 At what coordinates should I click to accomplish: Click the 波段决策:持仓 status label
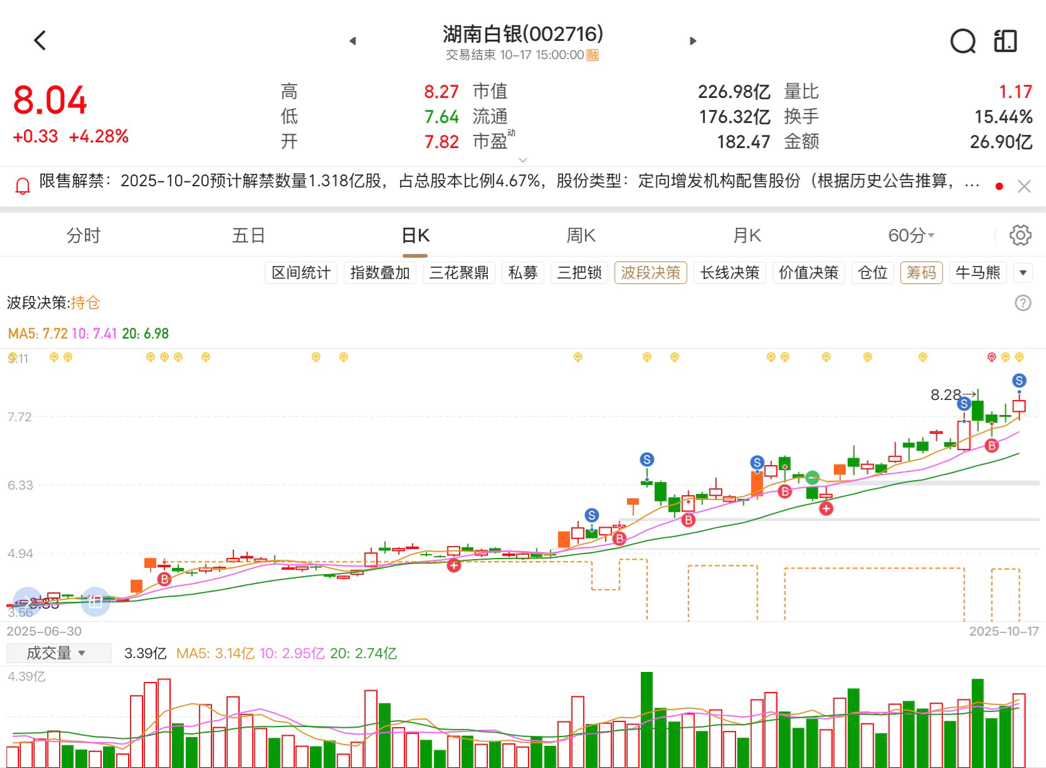point(53,303)
